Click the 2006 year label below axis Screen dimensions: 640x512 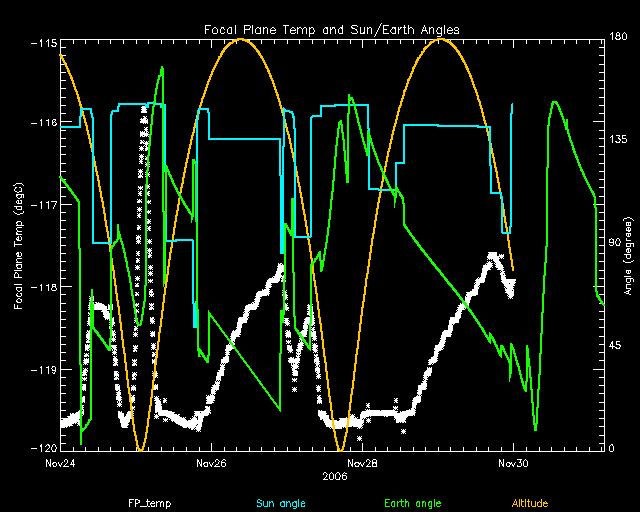click(x=335, y=477)
